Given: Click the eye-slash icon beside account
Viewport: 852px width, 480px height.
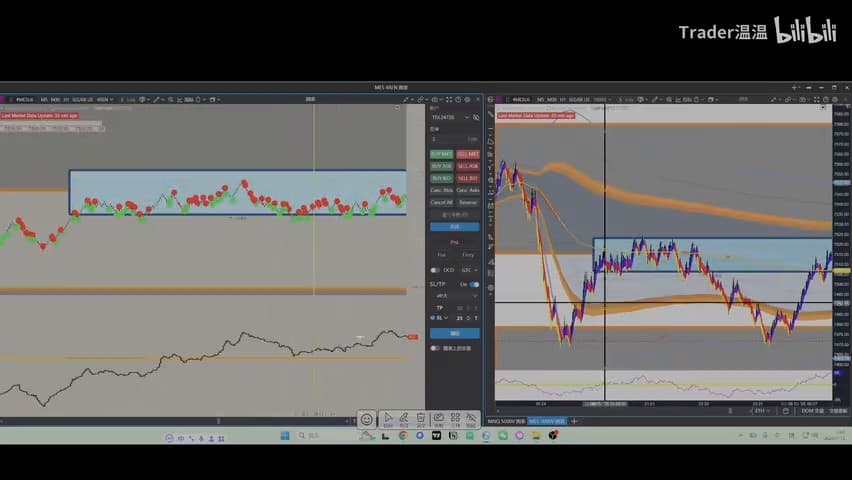Looking at the screenshot, I should [x=476, y=117].
